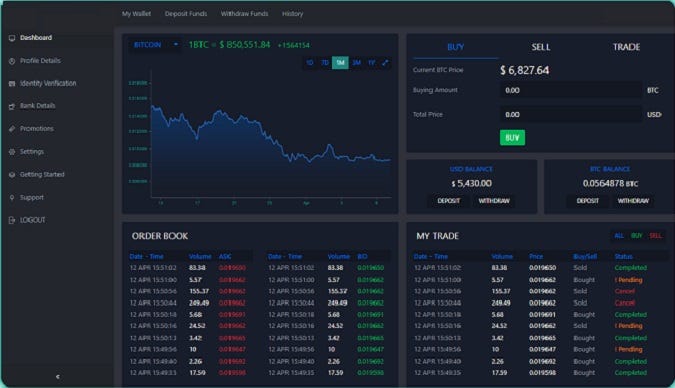
Task: Open the My Wallet tab
Action: pyautogui.click(x=136, y=14)
